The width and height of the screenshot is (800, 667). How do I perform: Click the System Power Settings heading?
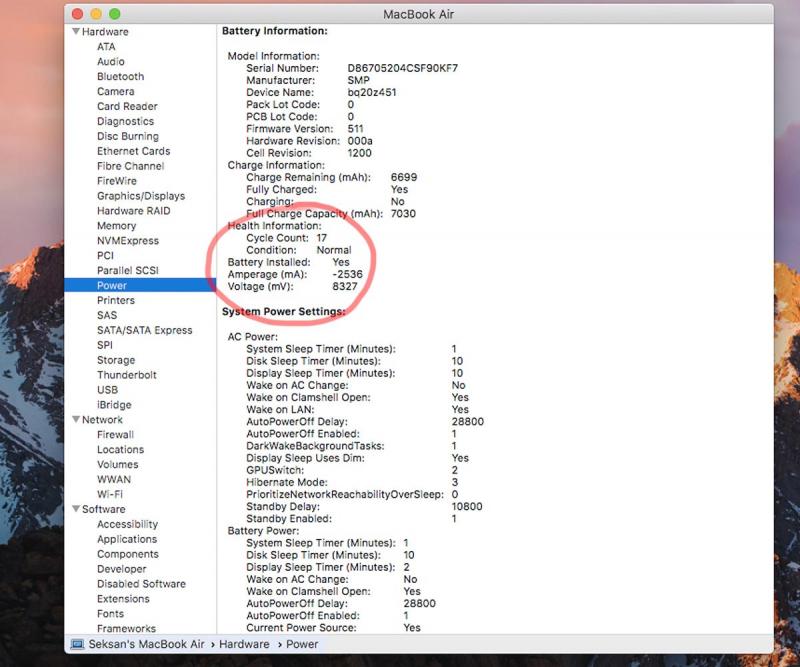[284, 312]
